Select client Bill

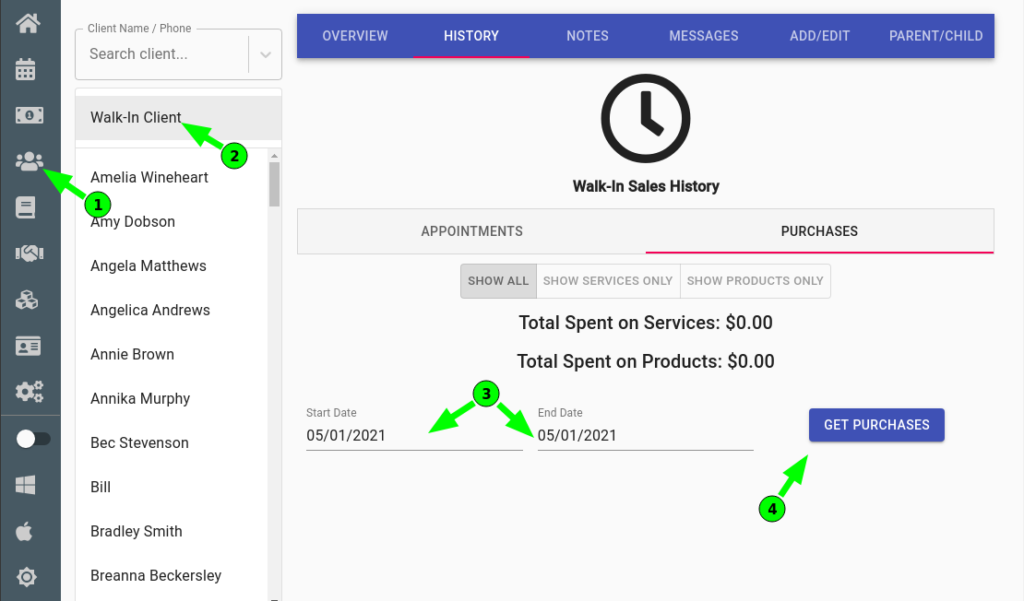coord(172,487)
